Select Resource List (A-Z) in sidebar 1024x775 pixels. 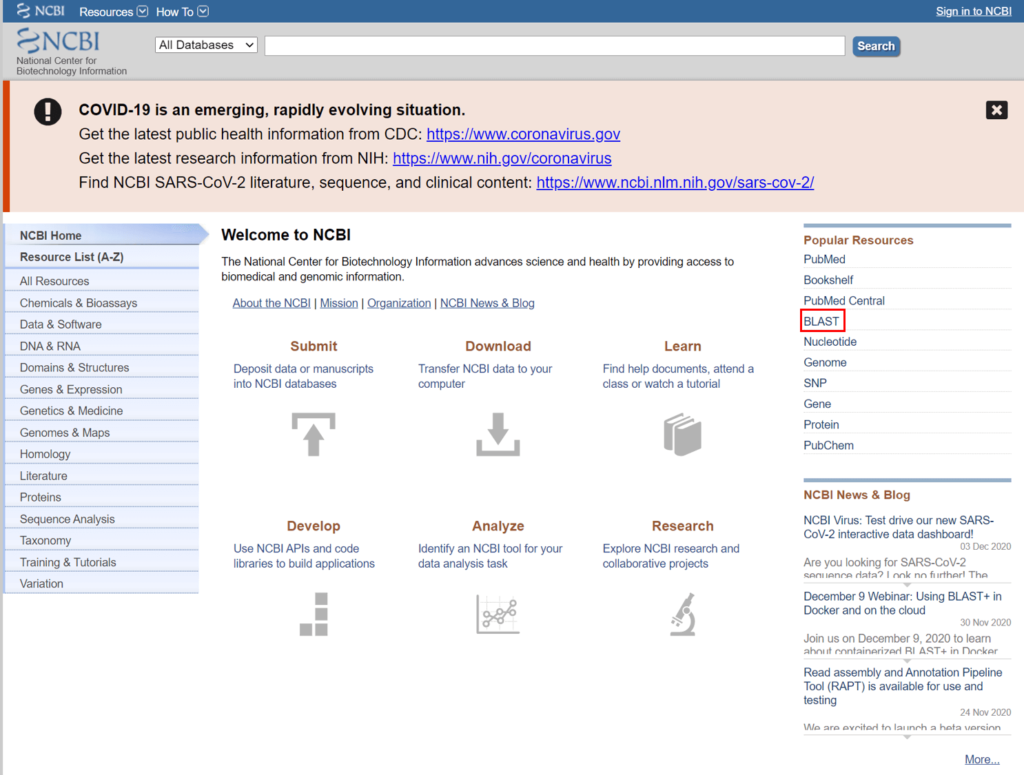pos(102,257)
